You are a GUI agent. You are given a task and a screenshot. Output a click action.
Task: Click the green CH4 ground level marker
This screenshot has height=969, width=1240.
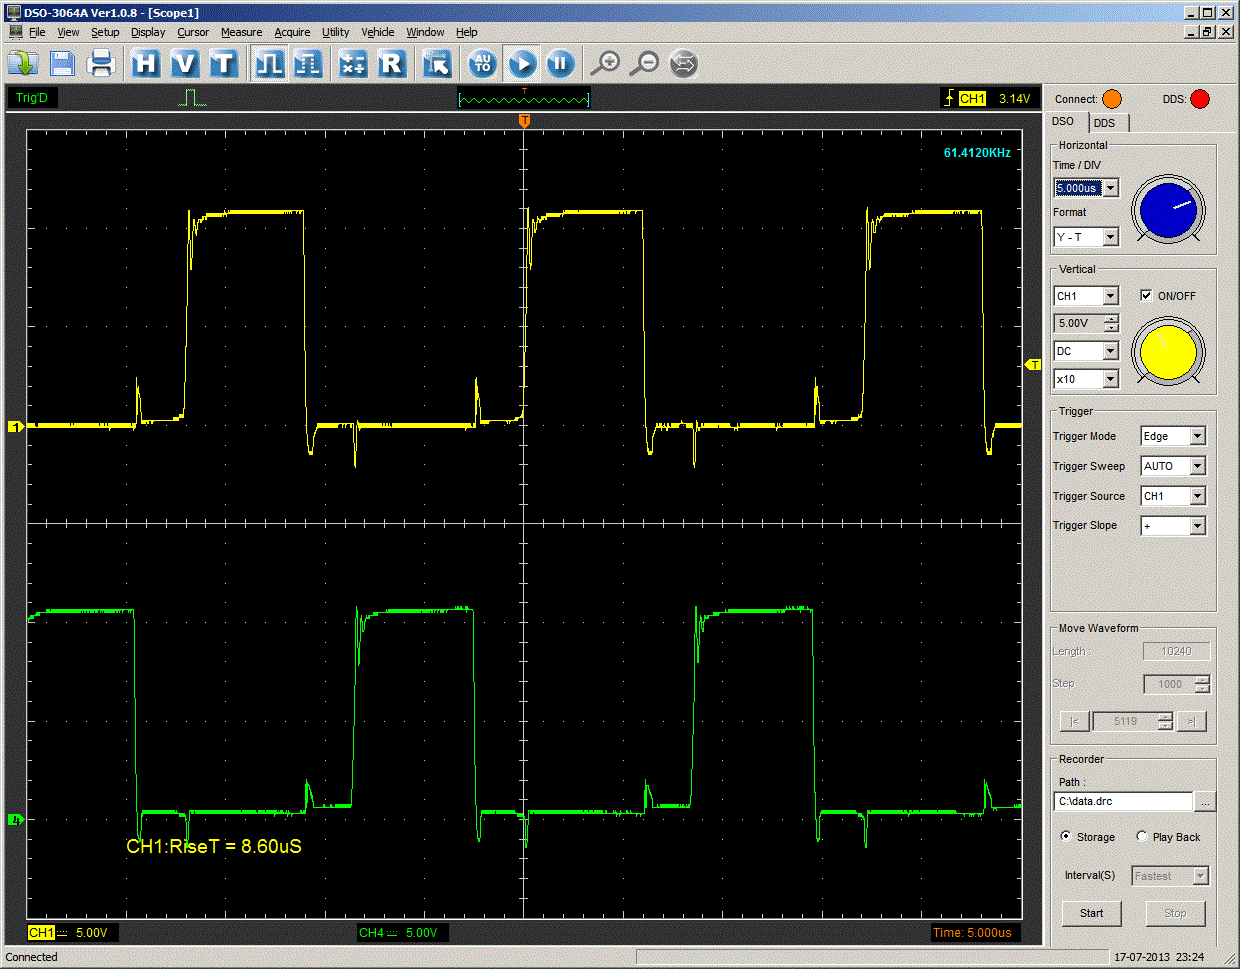click(x=15, y=820)
